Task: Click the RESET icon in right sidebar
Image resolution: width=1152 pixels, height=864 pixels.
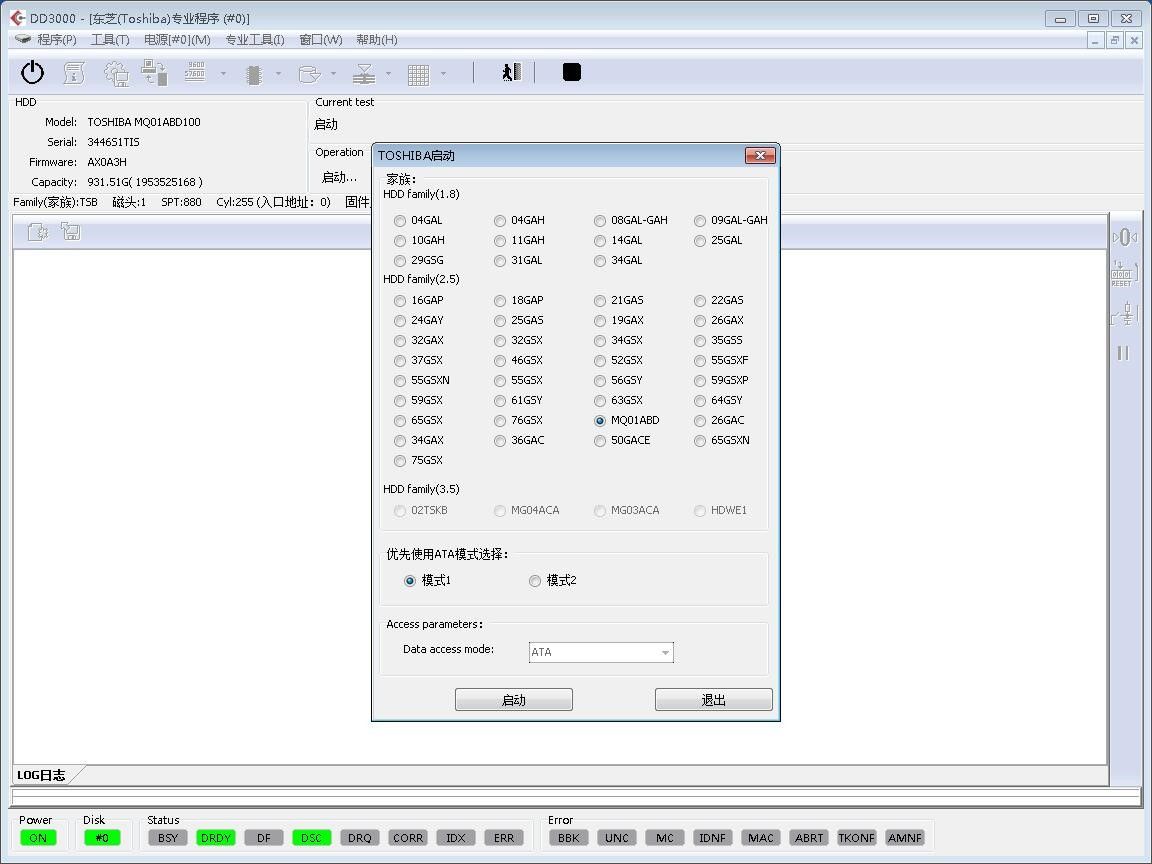Action: pos(1123,273)
